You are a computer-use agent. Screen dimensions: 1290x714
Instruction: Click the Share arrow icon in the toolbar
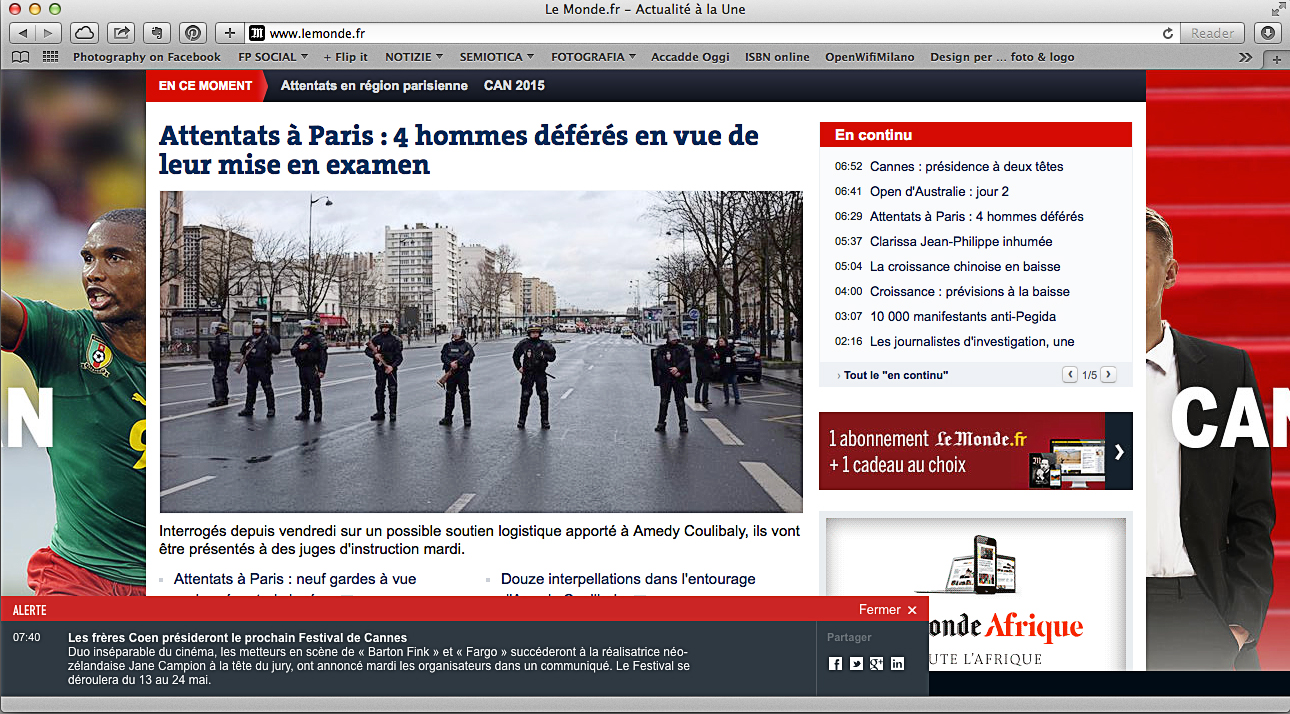(x=121, y=33)
